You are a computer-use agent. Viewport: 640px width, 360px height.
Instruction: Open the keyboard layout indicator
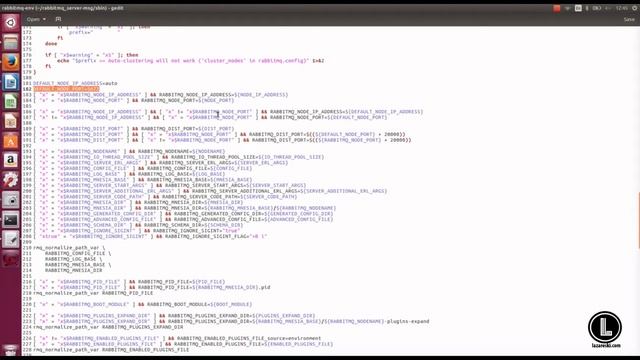point(578,8)
